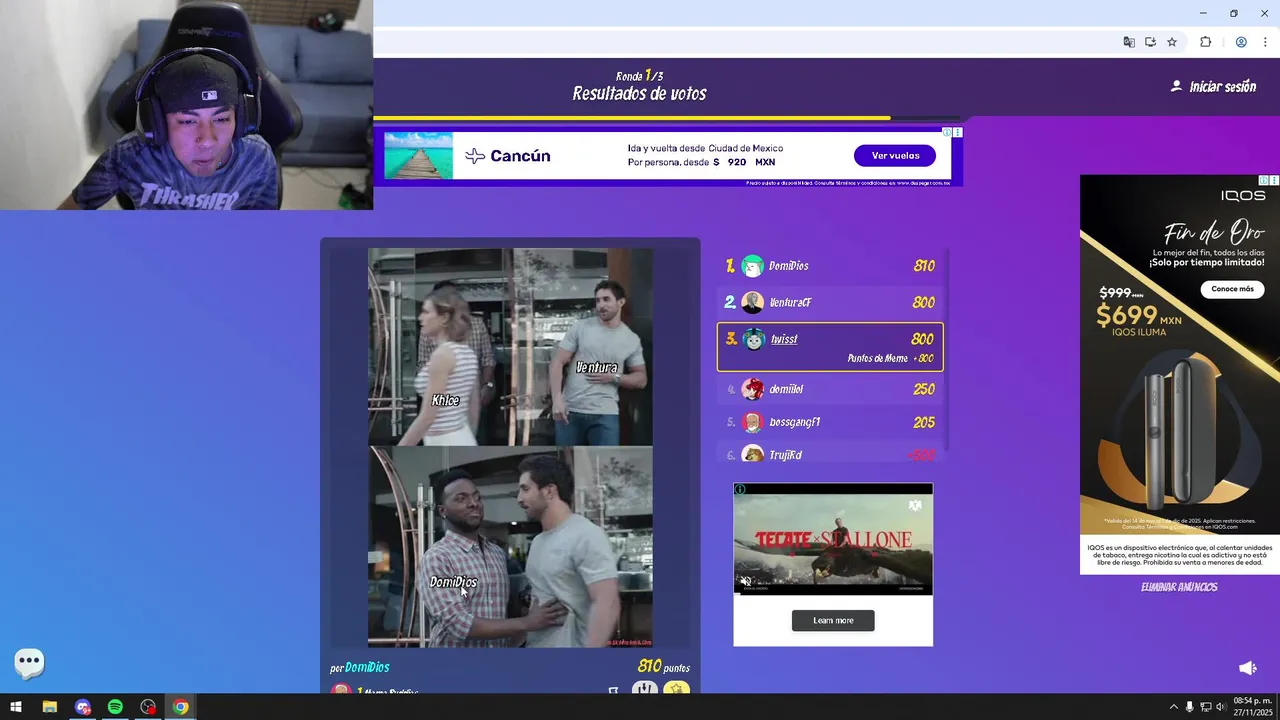
Task: Open Spotify from the taskbar
Action: point(115,707)
